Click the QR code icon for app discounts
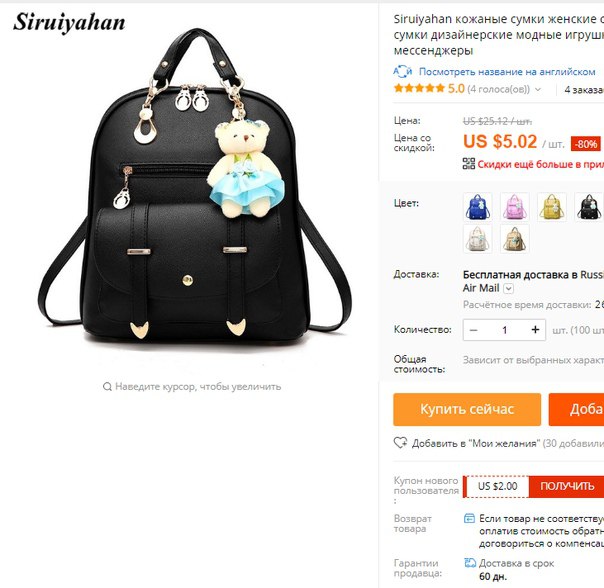Viewport: 604px width, 588px height. click(x=469, y=164)
